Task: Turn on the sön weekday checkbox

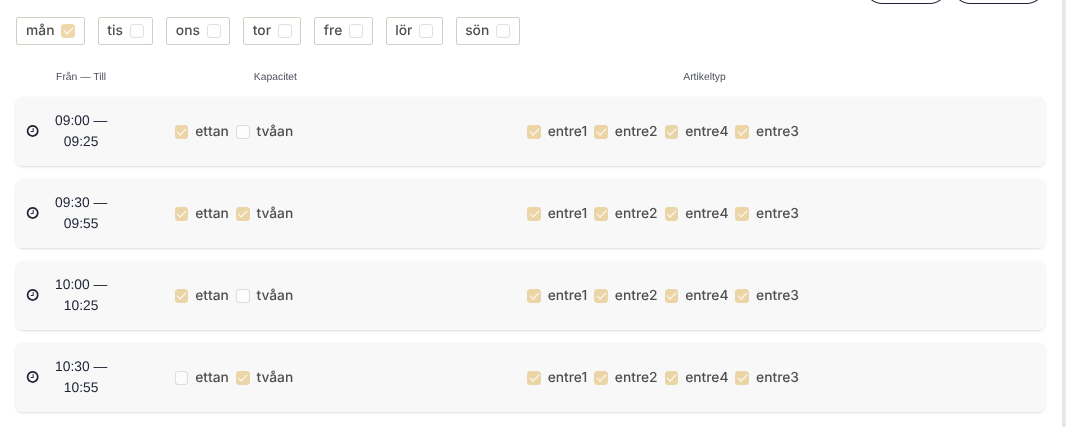Action: (x=503, y=31)
